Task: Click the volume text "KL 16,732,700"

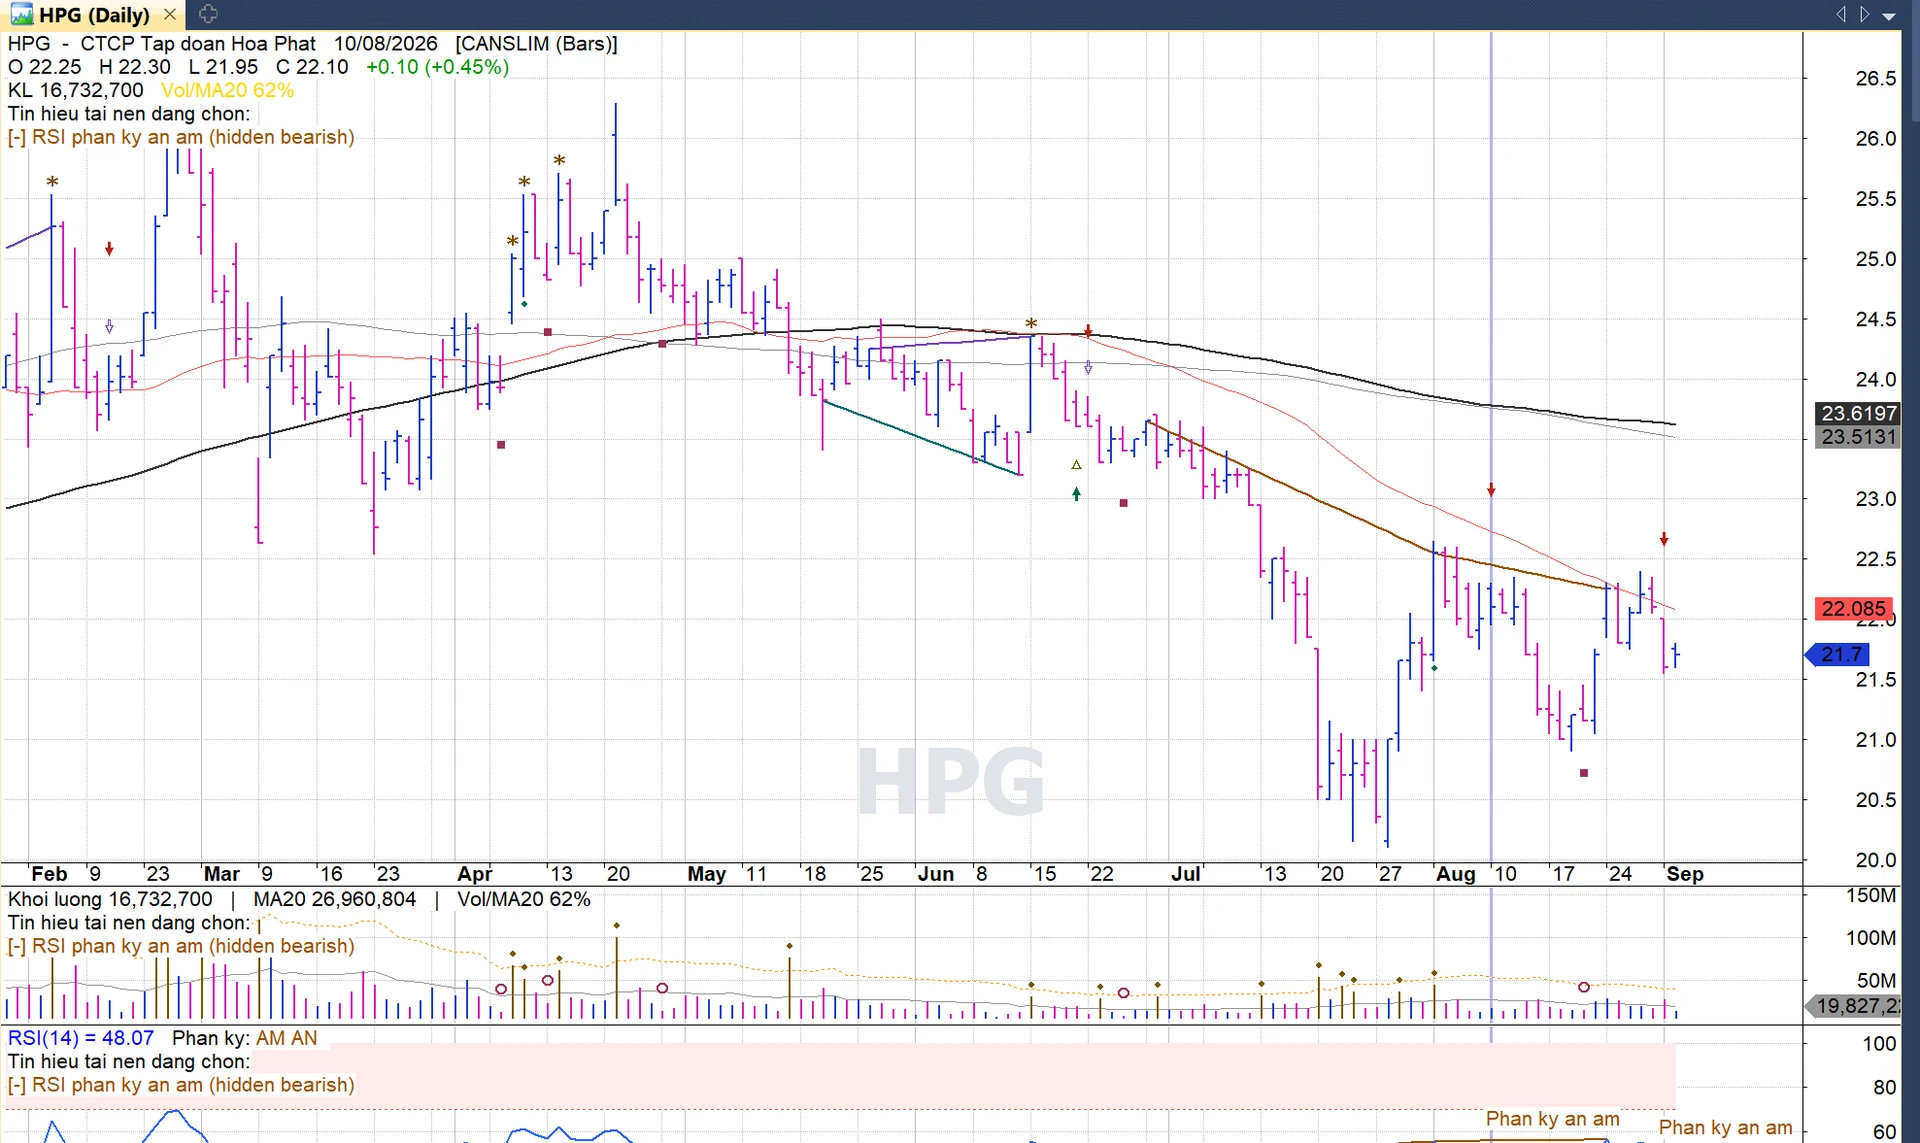Action: 76,90
